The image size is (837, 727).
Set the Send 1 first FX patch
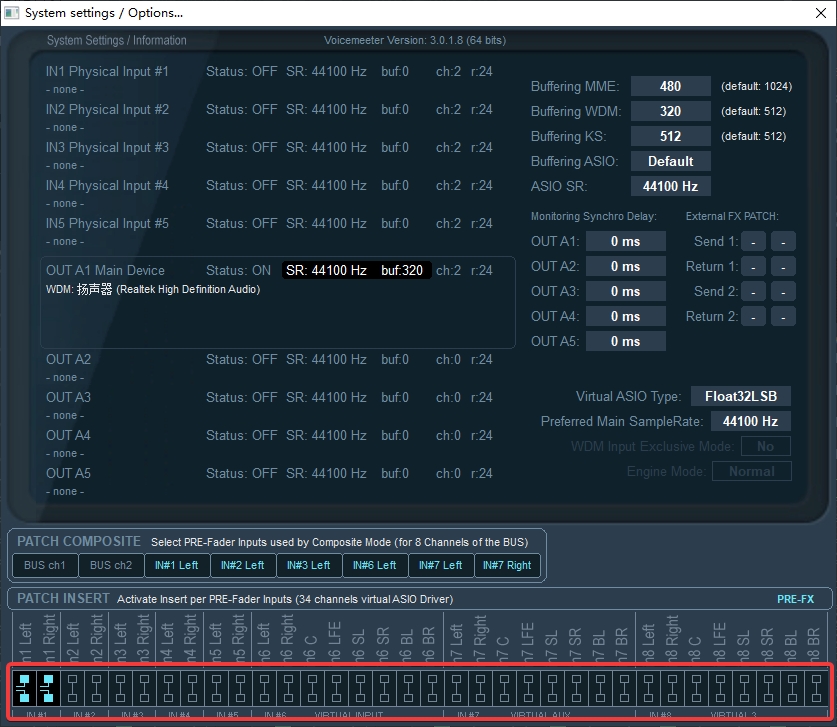(754, 241)
